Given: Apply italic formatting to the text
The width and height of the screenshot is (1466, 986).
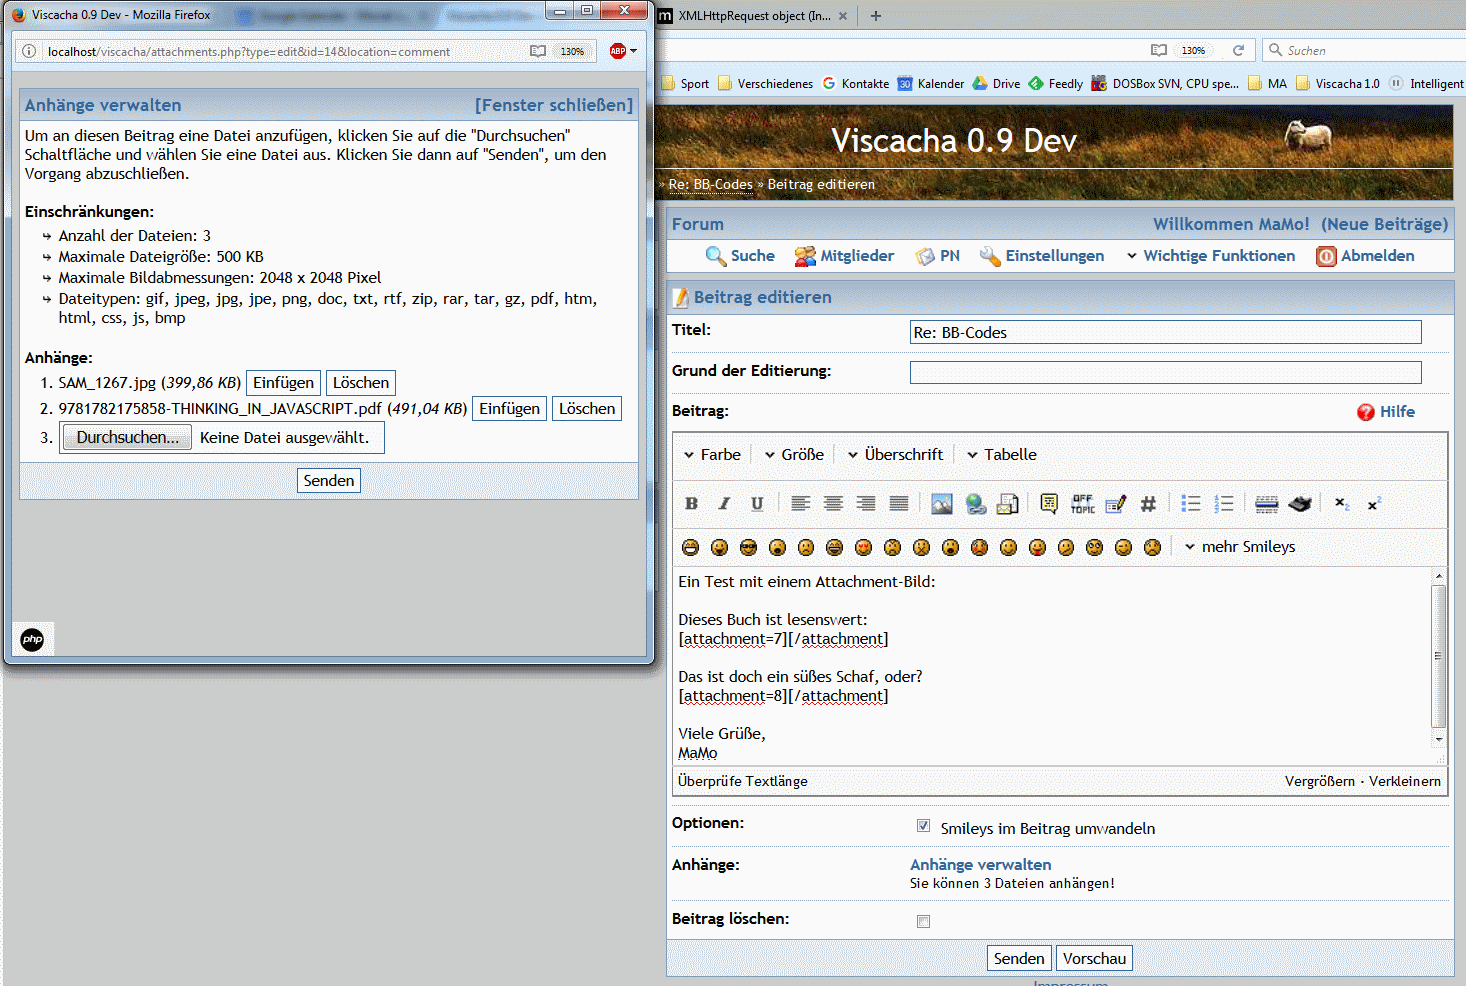Looking at the screenshot, I should [724, 504].
